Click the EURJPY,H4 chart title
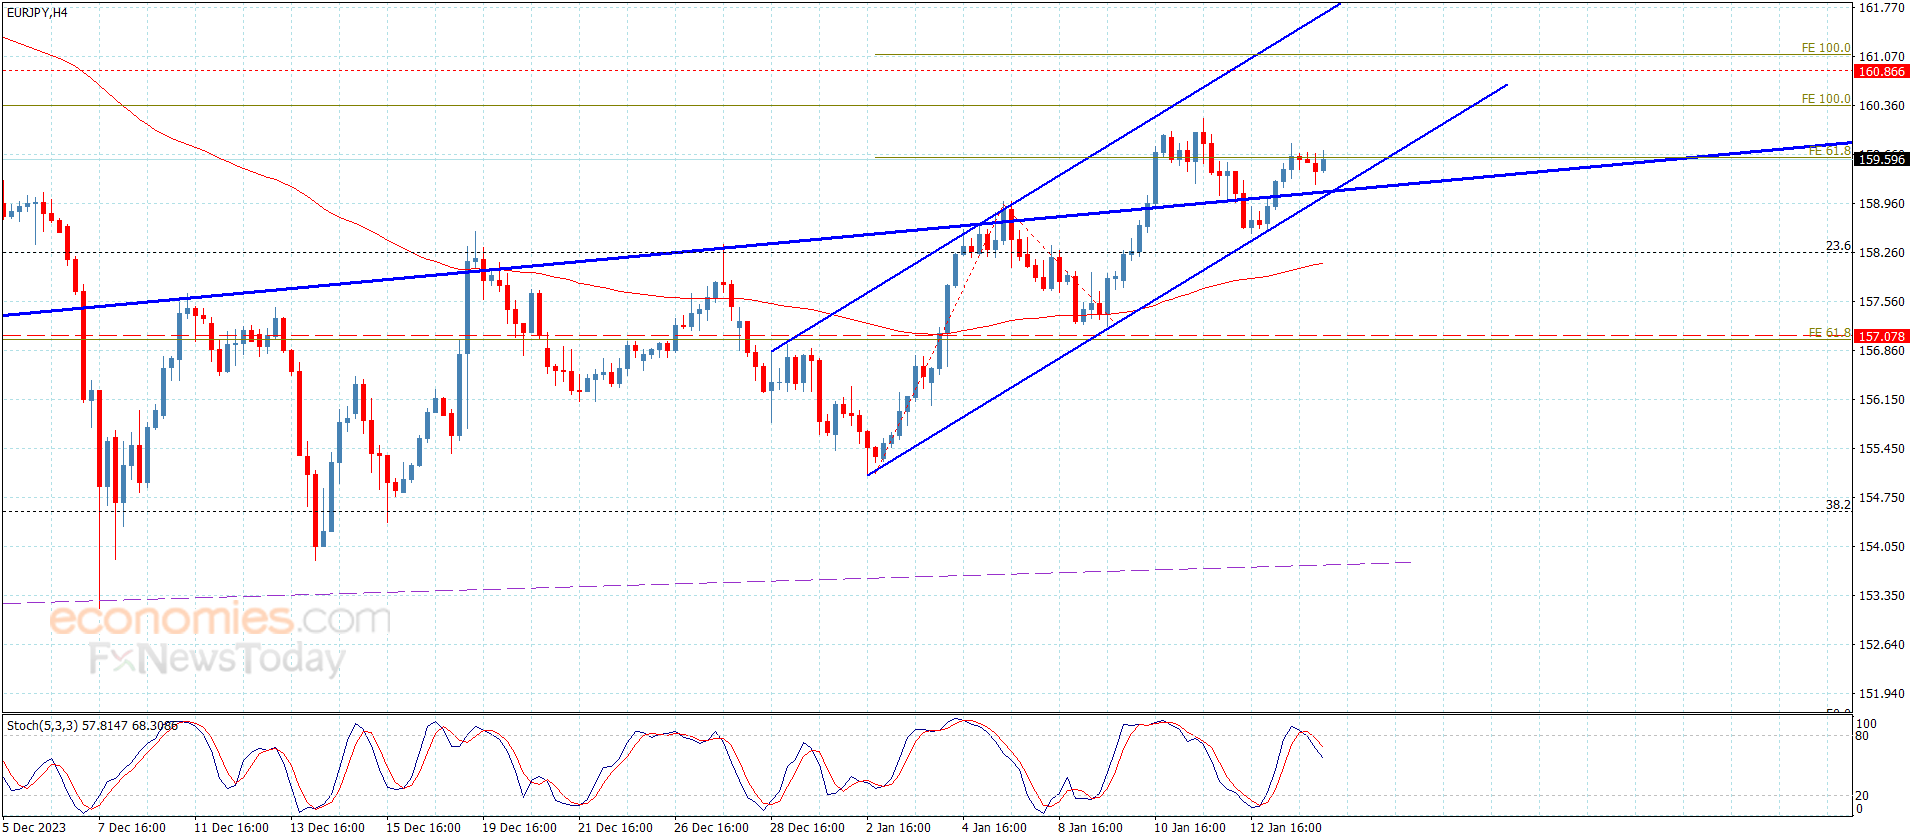Viewport: 1916px width, 840px height. pos(37,13)
